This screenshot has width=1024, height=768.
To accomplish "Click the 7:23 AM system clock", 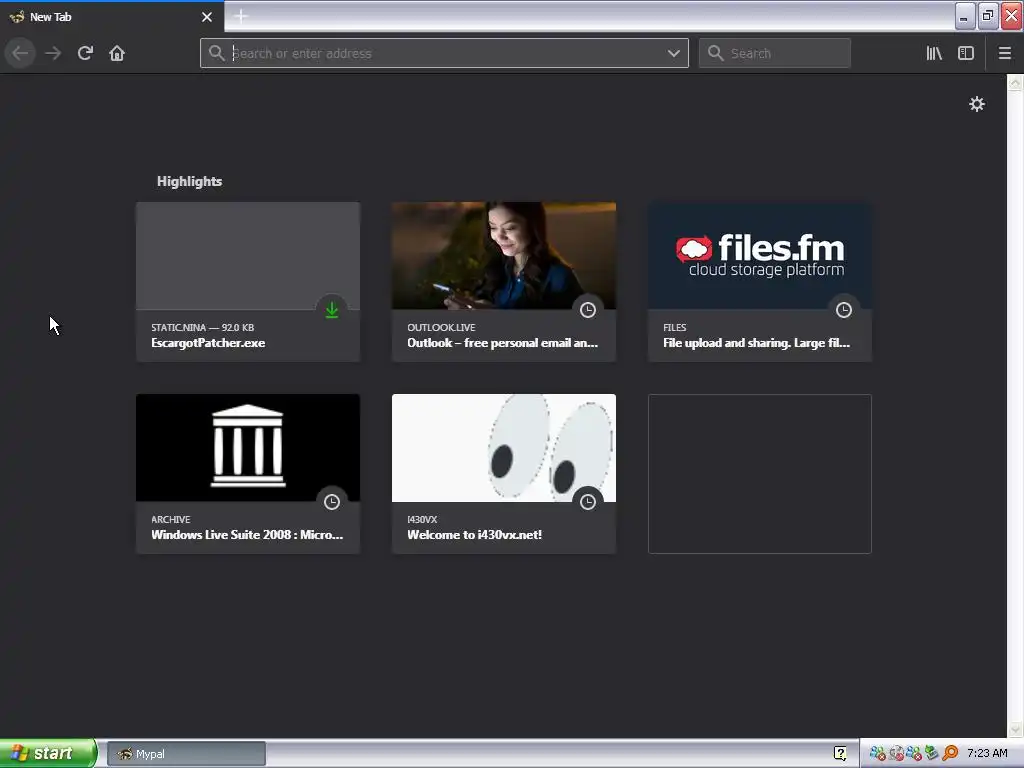I will tap(987, 753).
